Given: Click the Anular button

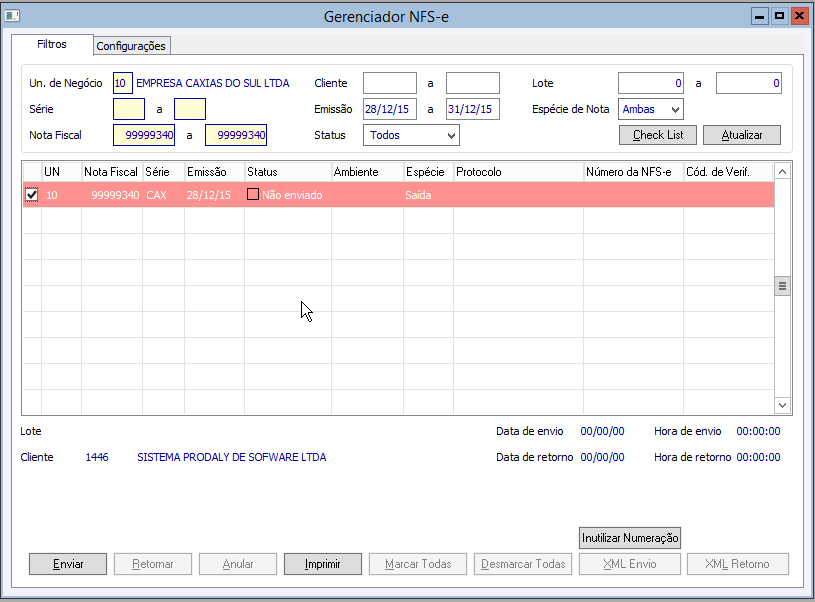Looking at the screenshot, I should click(238, 564).
